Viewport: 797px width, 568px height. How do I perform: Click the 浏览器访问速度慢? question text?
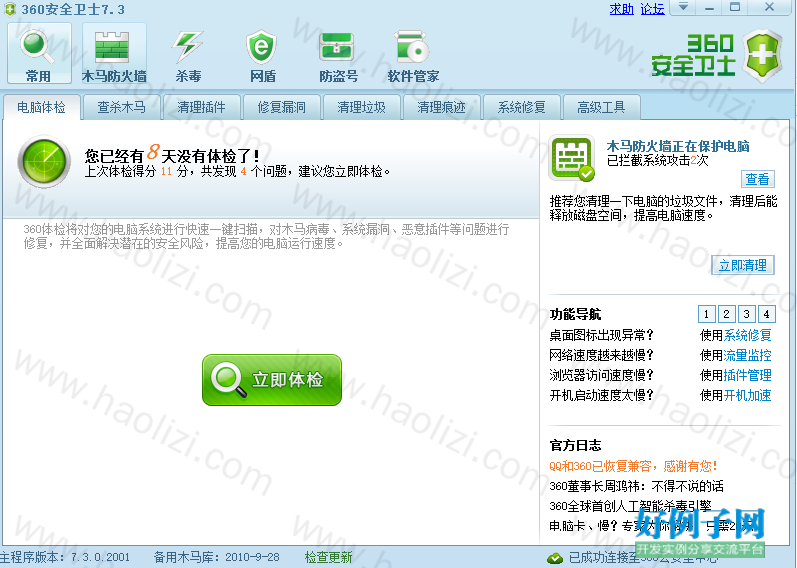click(x=601, y=375)
